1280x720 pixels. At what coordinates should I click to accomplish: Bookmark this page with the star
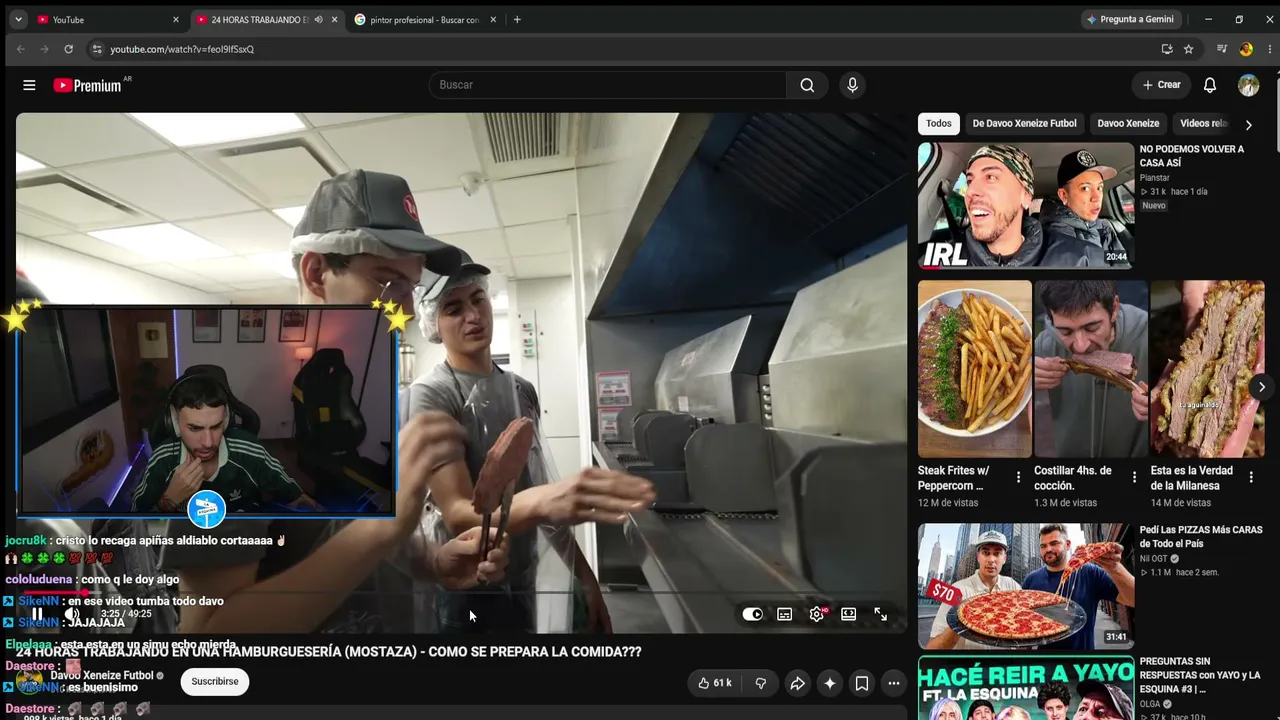[1189, 49]
